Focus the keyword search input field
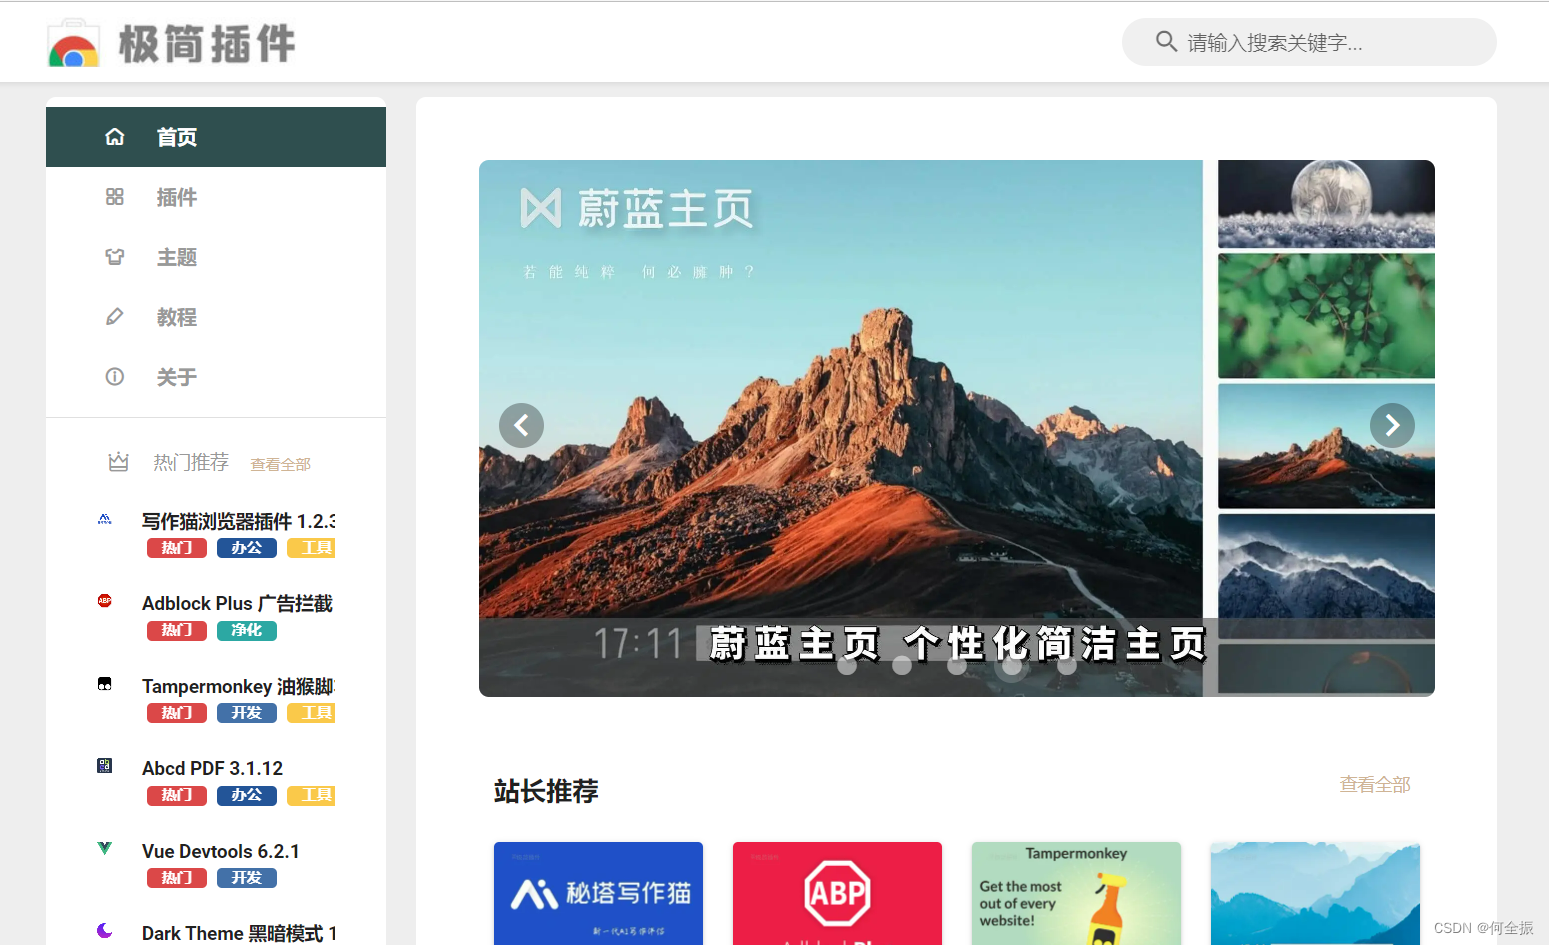The image size is (1549, 945). coord(1309,42)
